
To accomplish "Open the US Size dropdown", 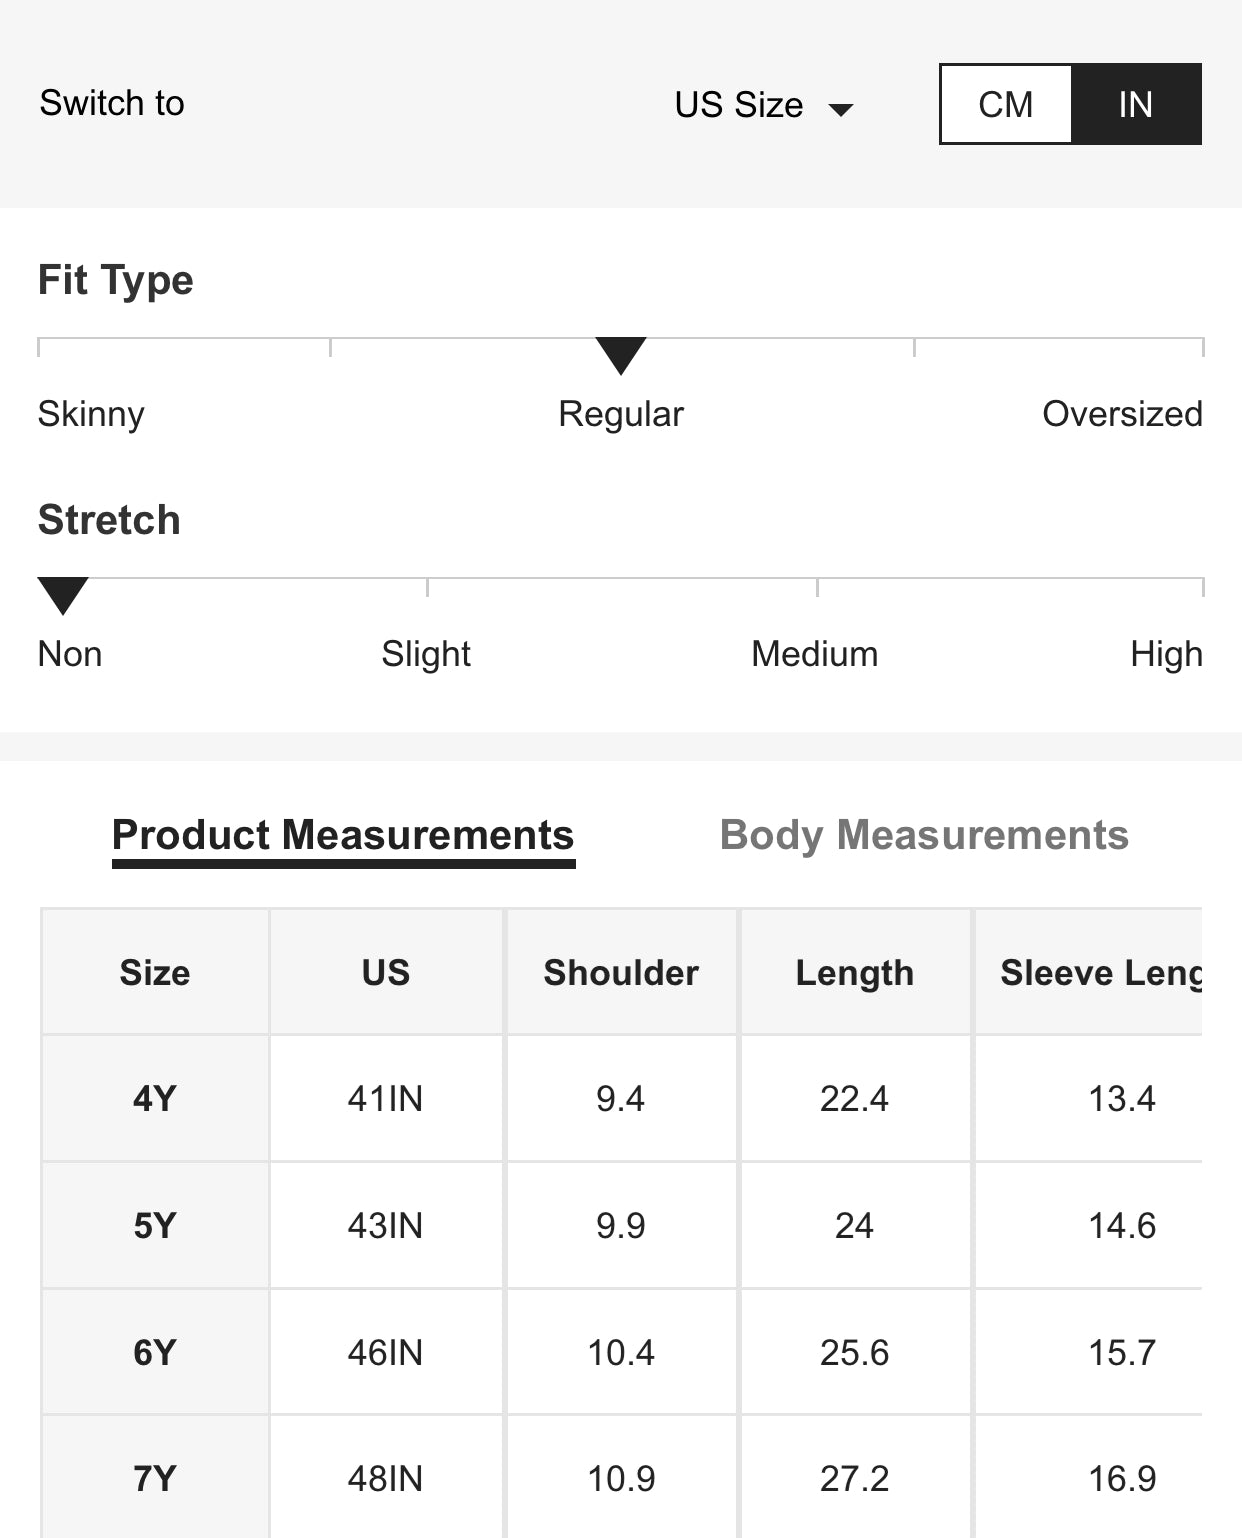I will pyautogui.click(x=764, y=105).
